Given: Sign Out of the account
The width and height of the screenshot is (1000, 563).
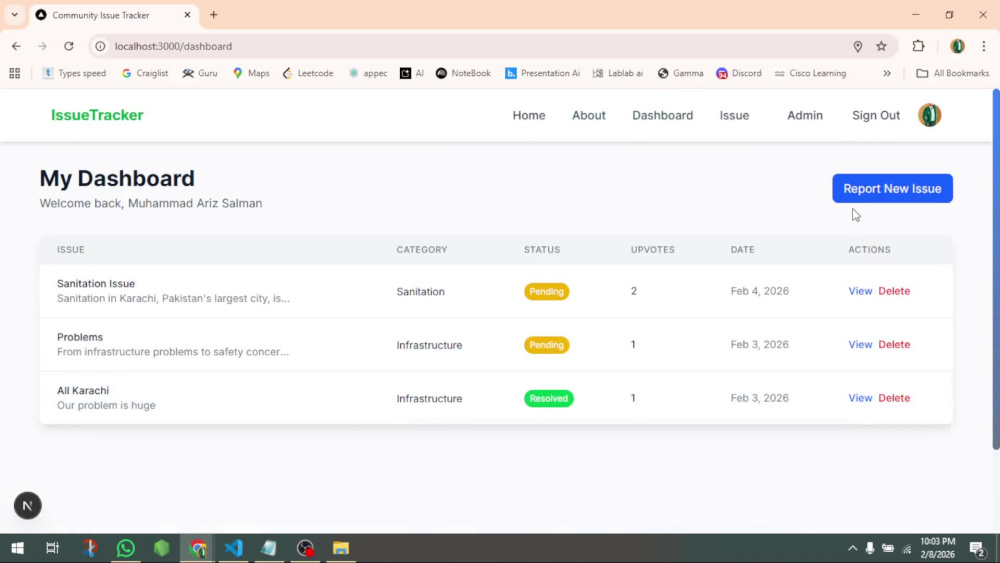Looking at the screenshot, I should pos(876,115).
